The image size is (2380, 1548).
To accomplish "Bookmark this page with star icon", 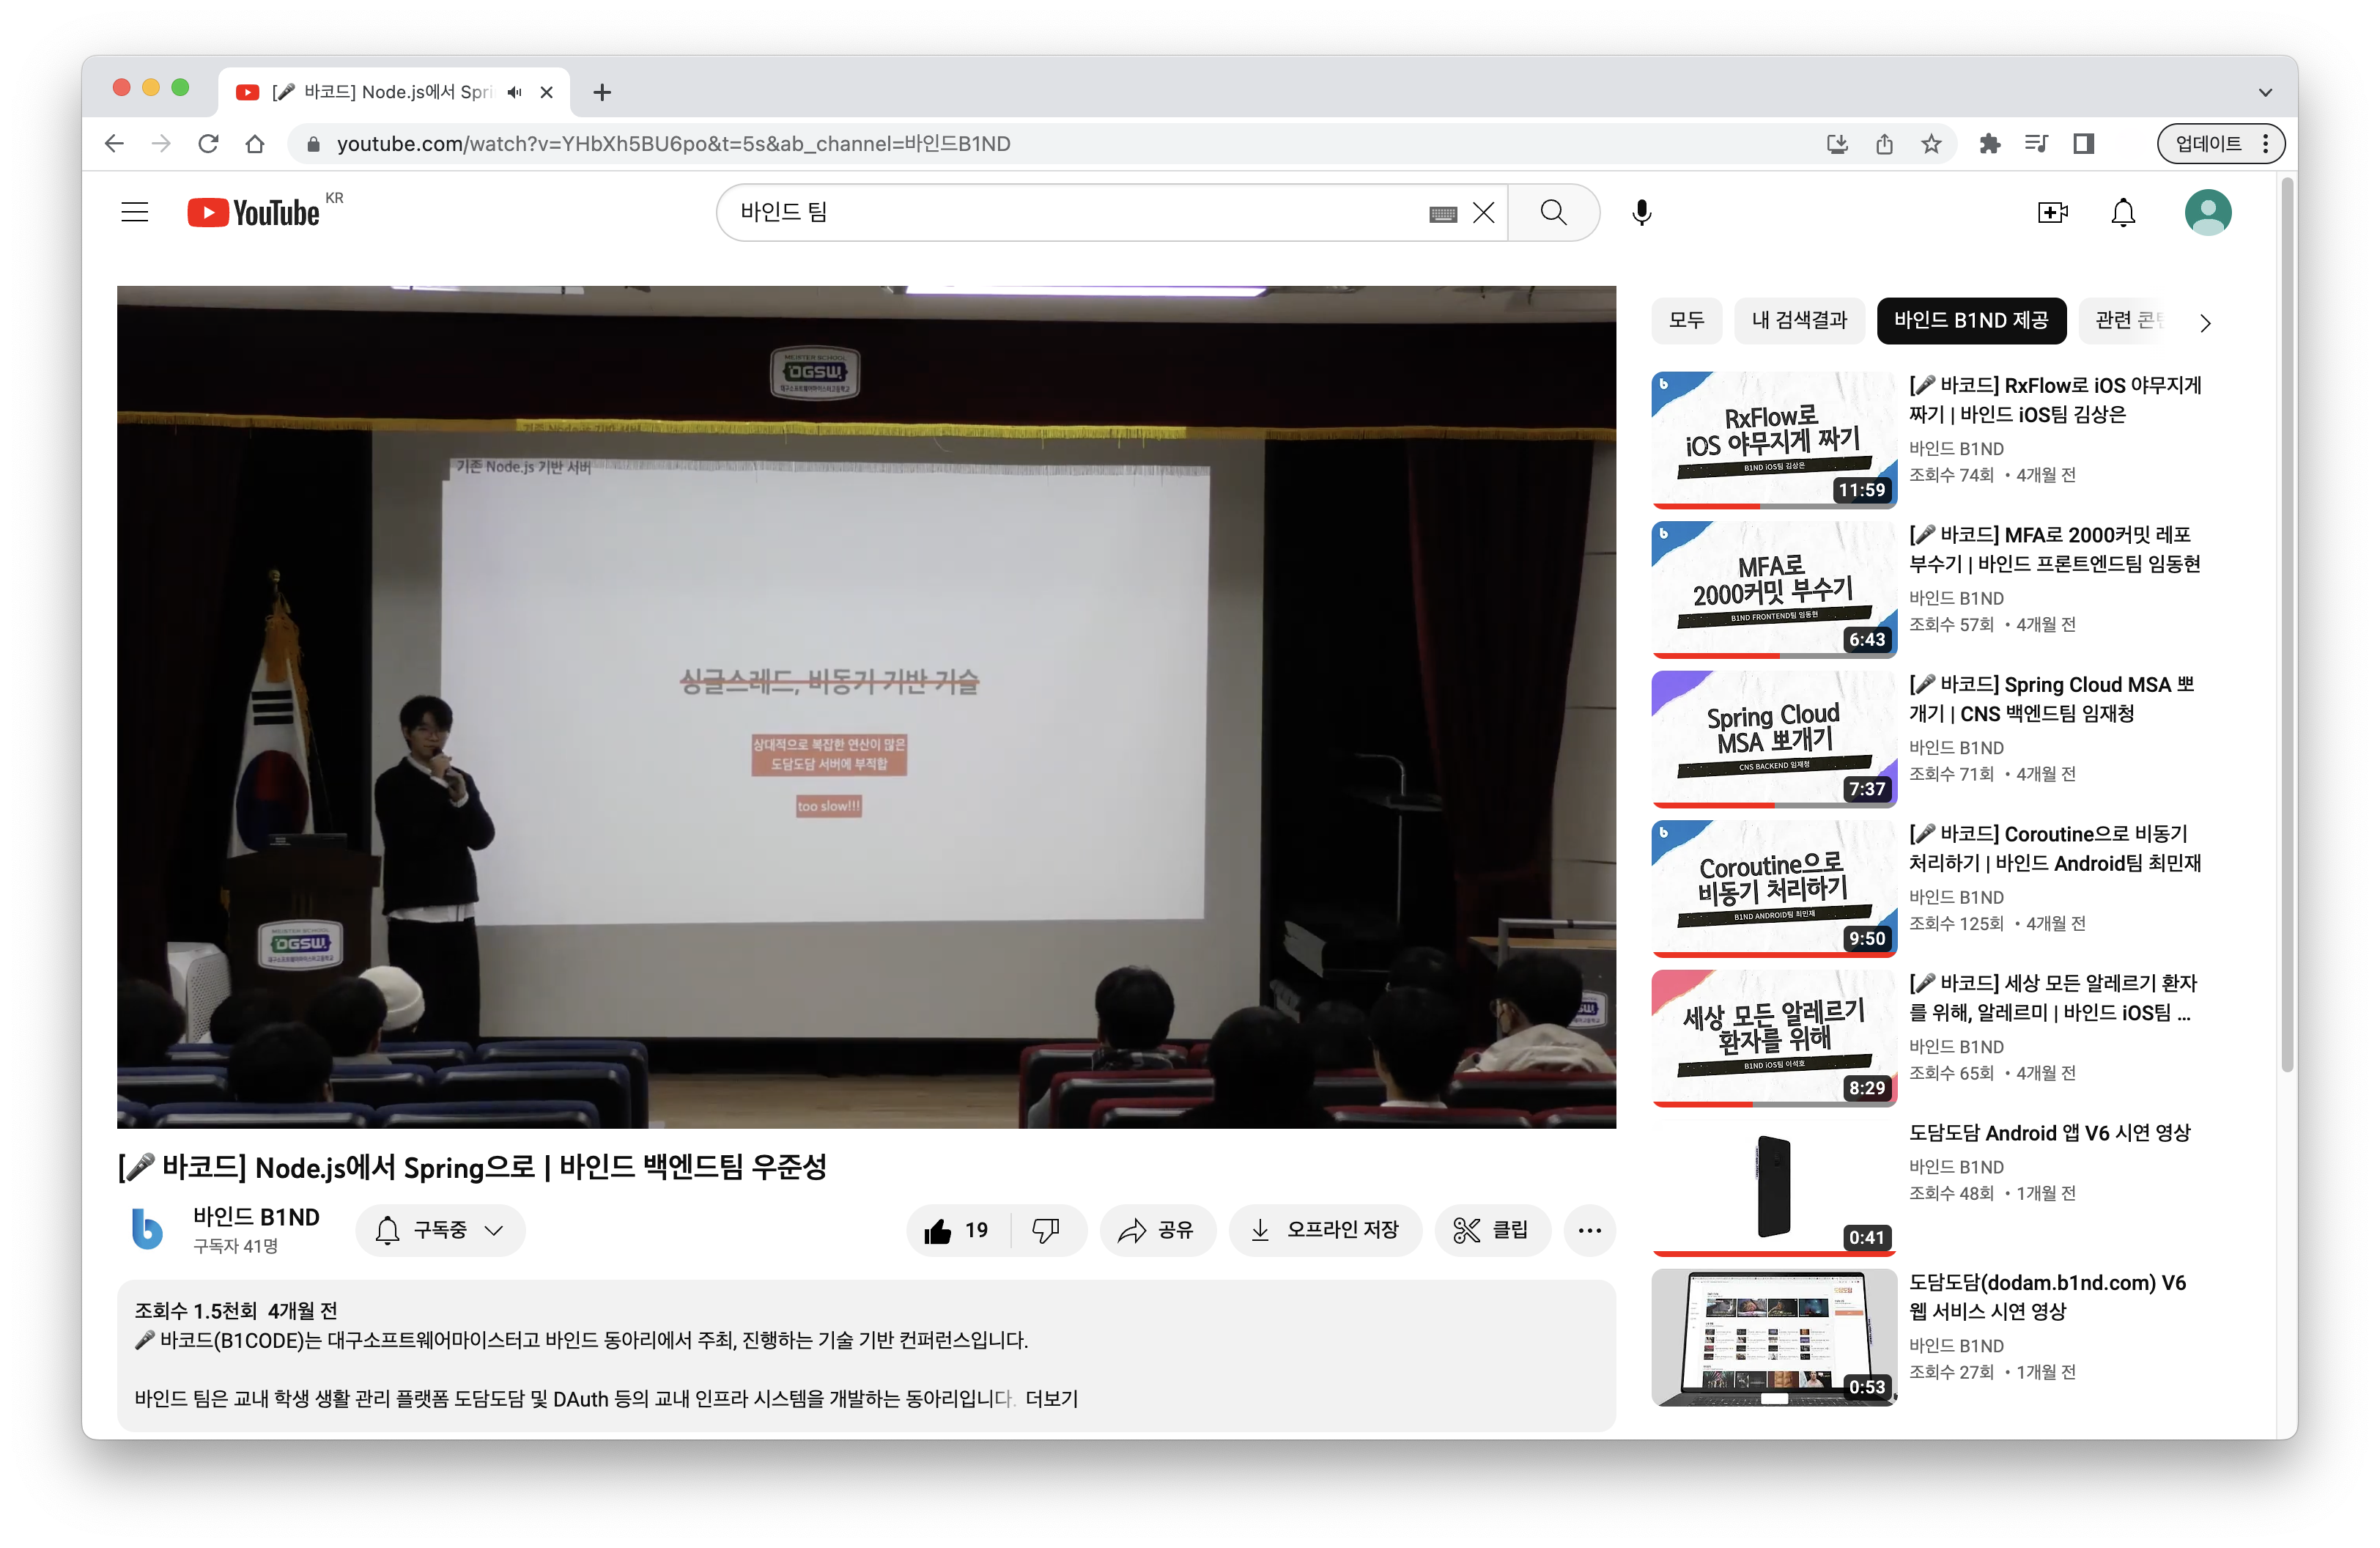I will (1931, 144).
